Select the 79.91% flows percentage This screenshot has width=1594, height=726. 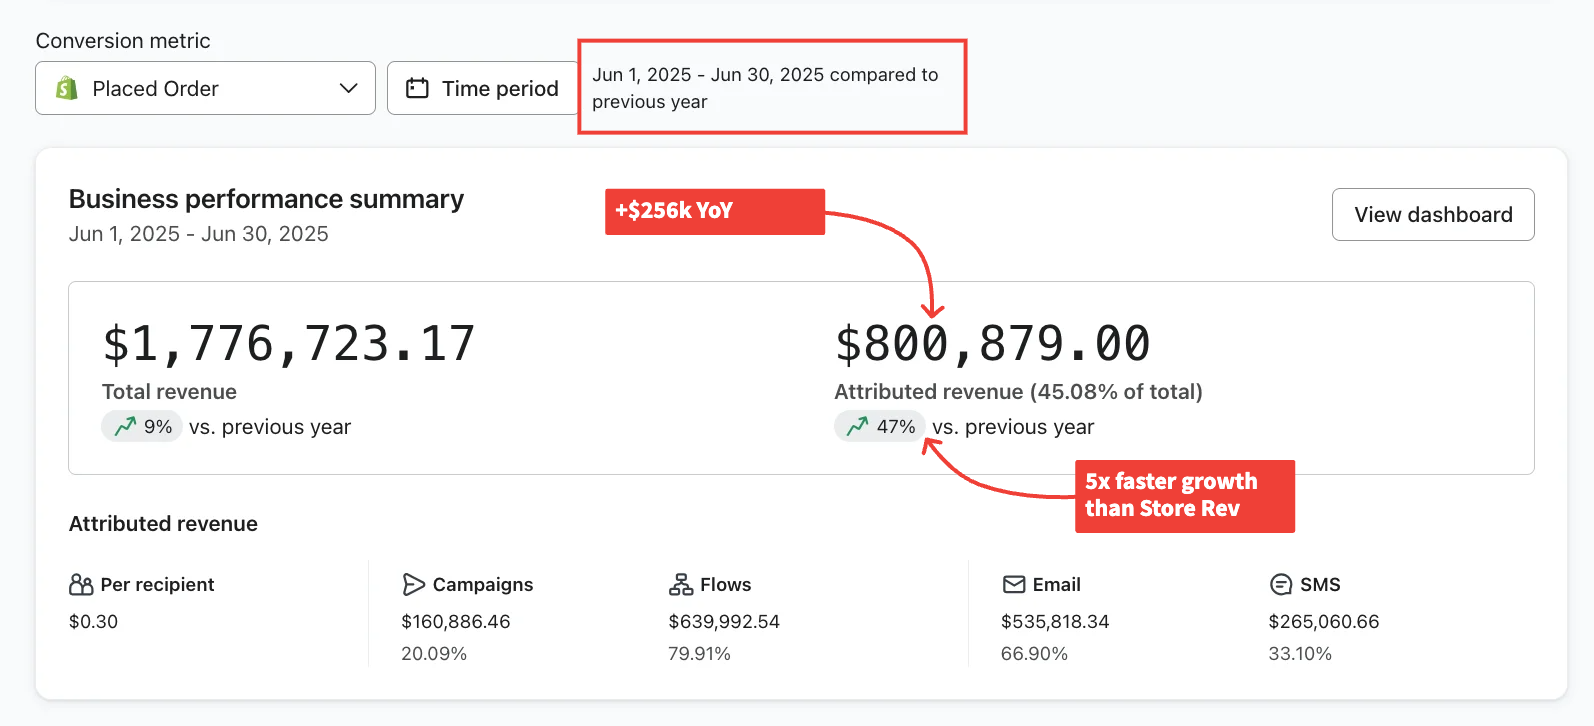700,654
